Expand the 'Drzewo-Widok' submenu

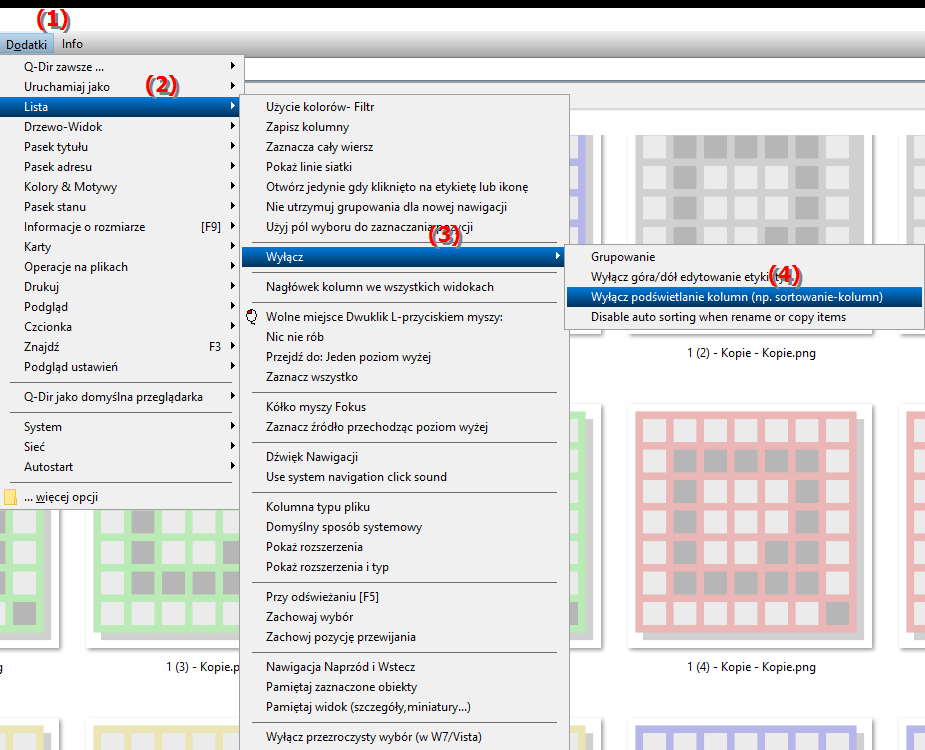(x=119, y=127)
